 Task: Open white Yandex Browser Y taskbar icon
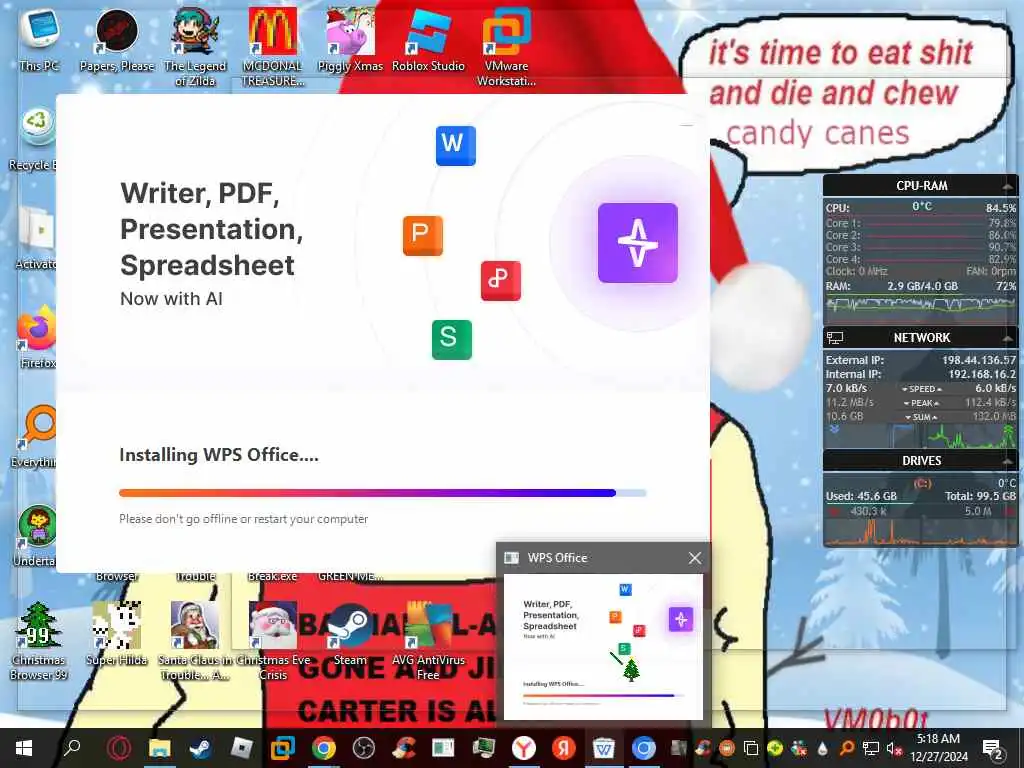tap(523, 748)
